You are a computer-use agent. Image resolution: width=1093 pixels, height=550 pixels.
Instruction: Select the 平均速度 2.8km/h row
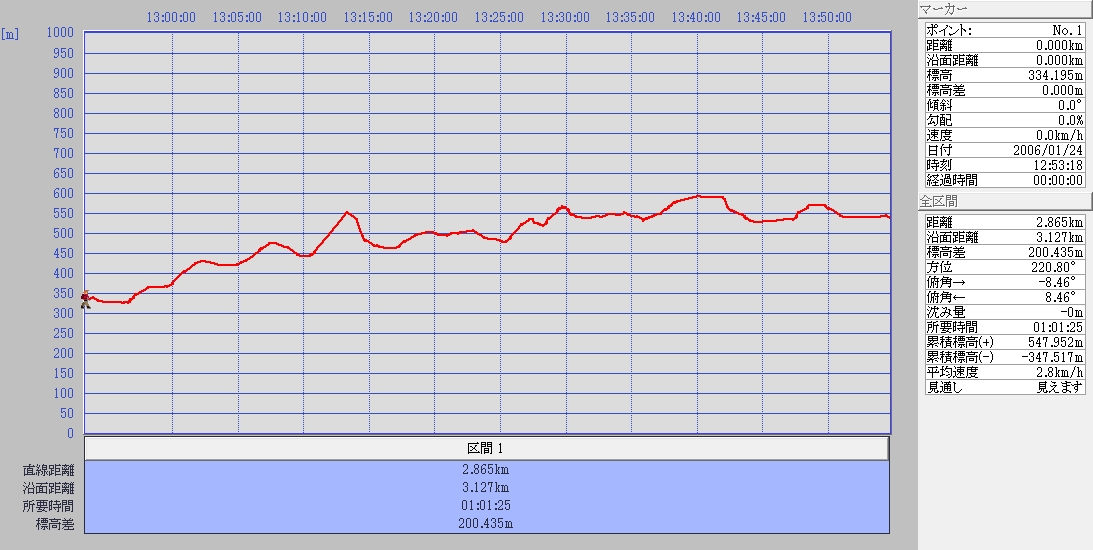click(x=1003, y=372)
